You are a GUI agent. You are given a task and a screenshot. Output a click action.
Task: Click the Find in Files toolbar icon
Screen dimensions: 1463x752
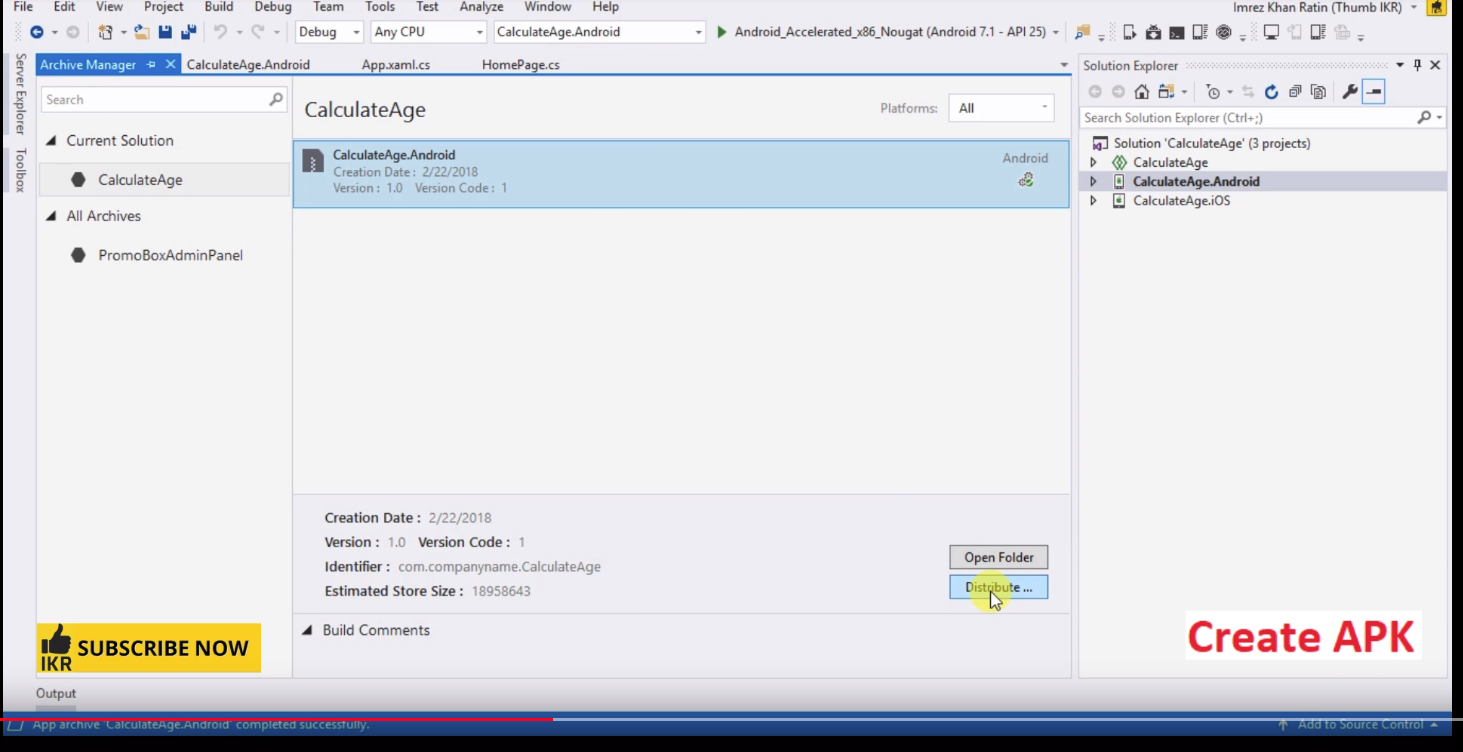(x=1082, y=32)
